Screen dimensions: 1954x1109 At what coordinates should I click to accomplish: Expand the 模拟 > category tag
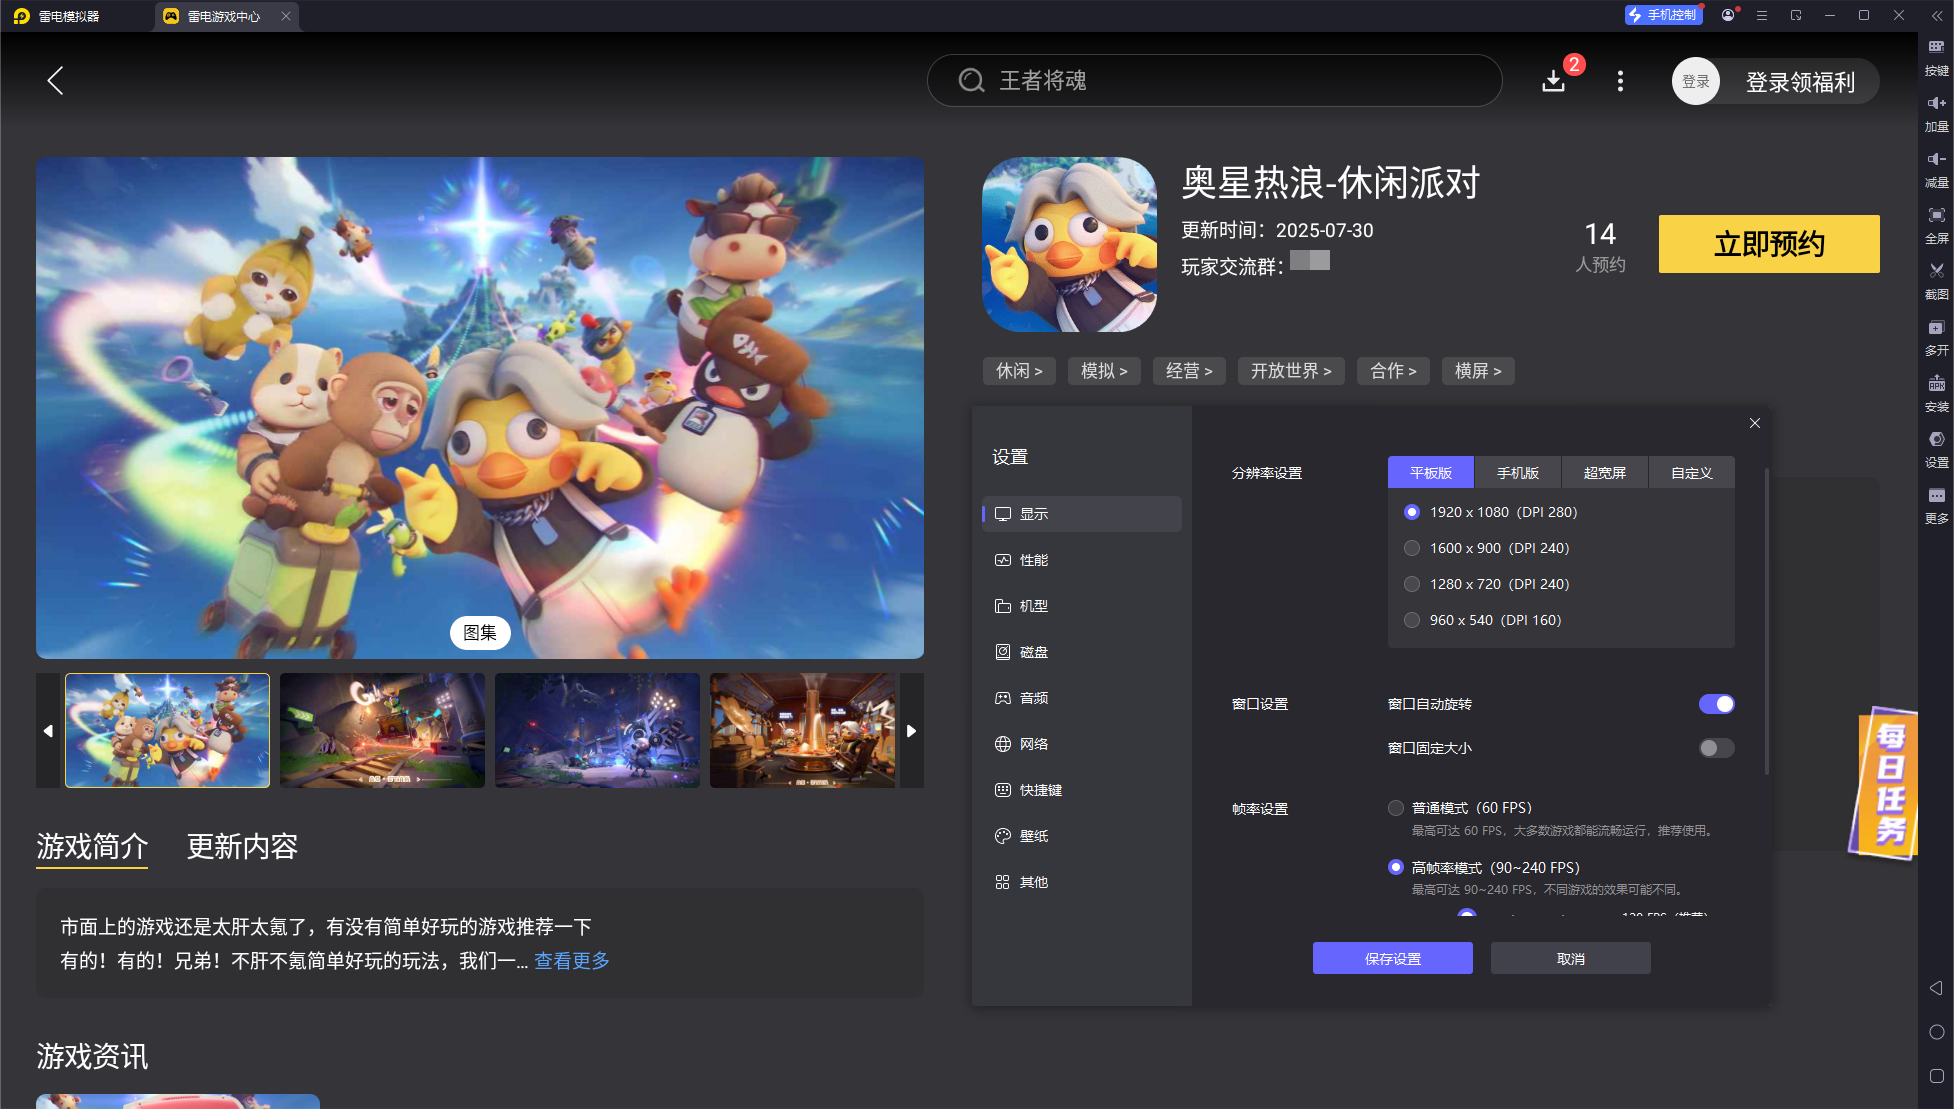(1104, 371)
